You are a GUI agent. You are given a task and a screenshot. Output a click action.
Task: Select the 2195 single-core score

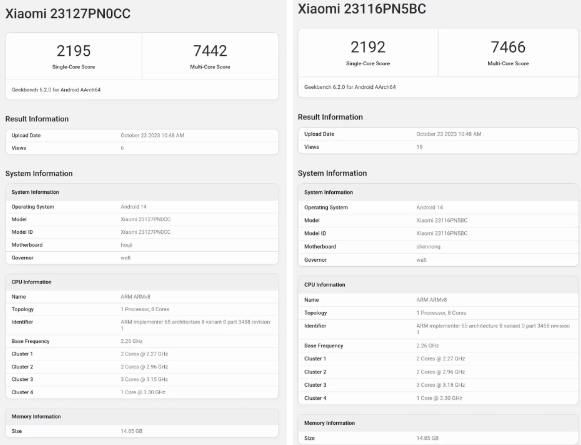(x=73, y=51)
